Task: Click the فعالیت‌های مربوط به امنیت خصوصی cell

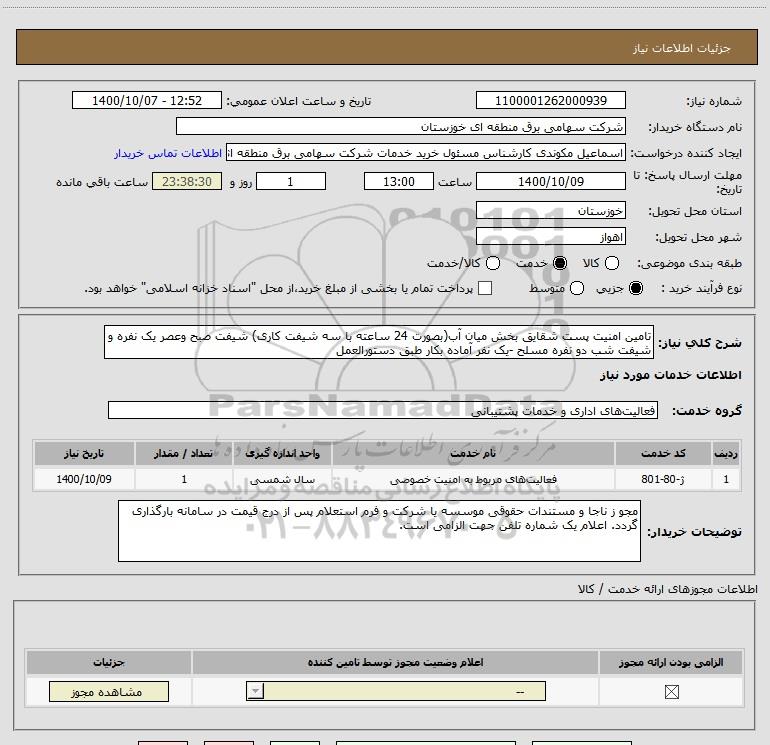Action: pyautogui.click(x=473, y=479)
